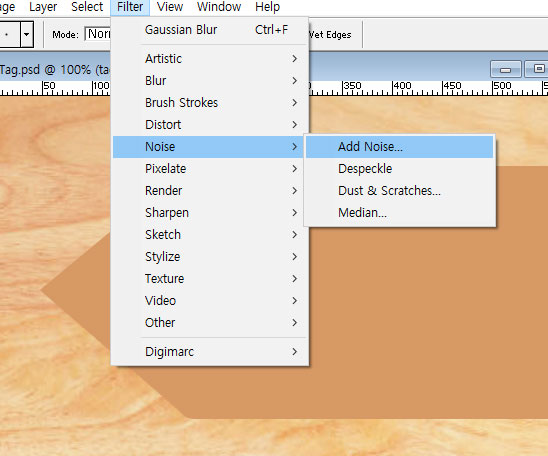Open the blending Mode combo box
The width and height of the screenshot is (548, 456).
click(98, 34)
